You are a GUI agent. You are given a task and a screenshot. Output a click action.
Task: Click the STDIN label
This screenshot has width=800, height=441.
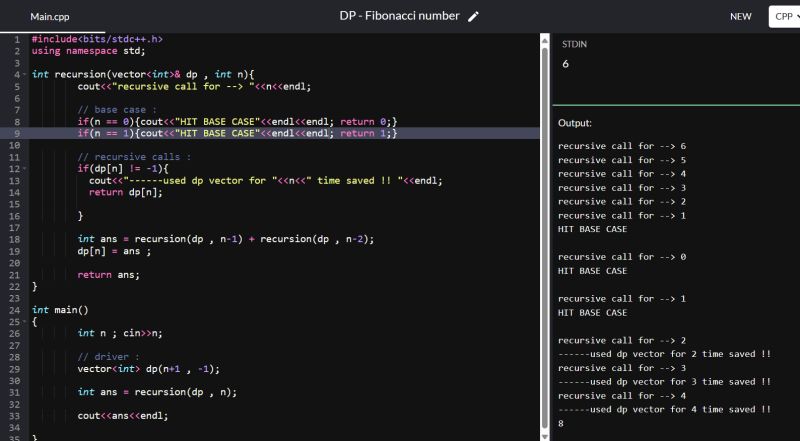coord(574,44)
